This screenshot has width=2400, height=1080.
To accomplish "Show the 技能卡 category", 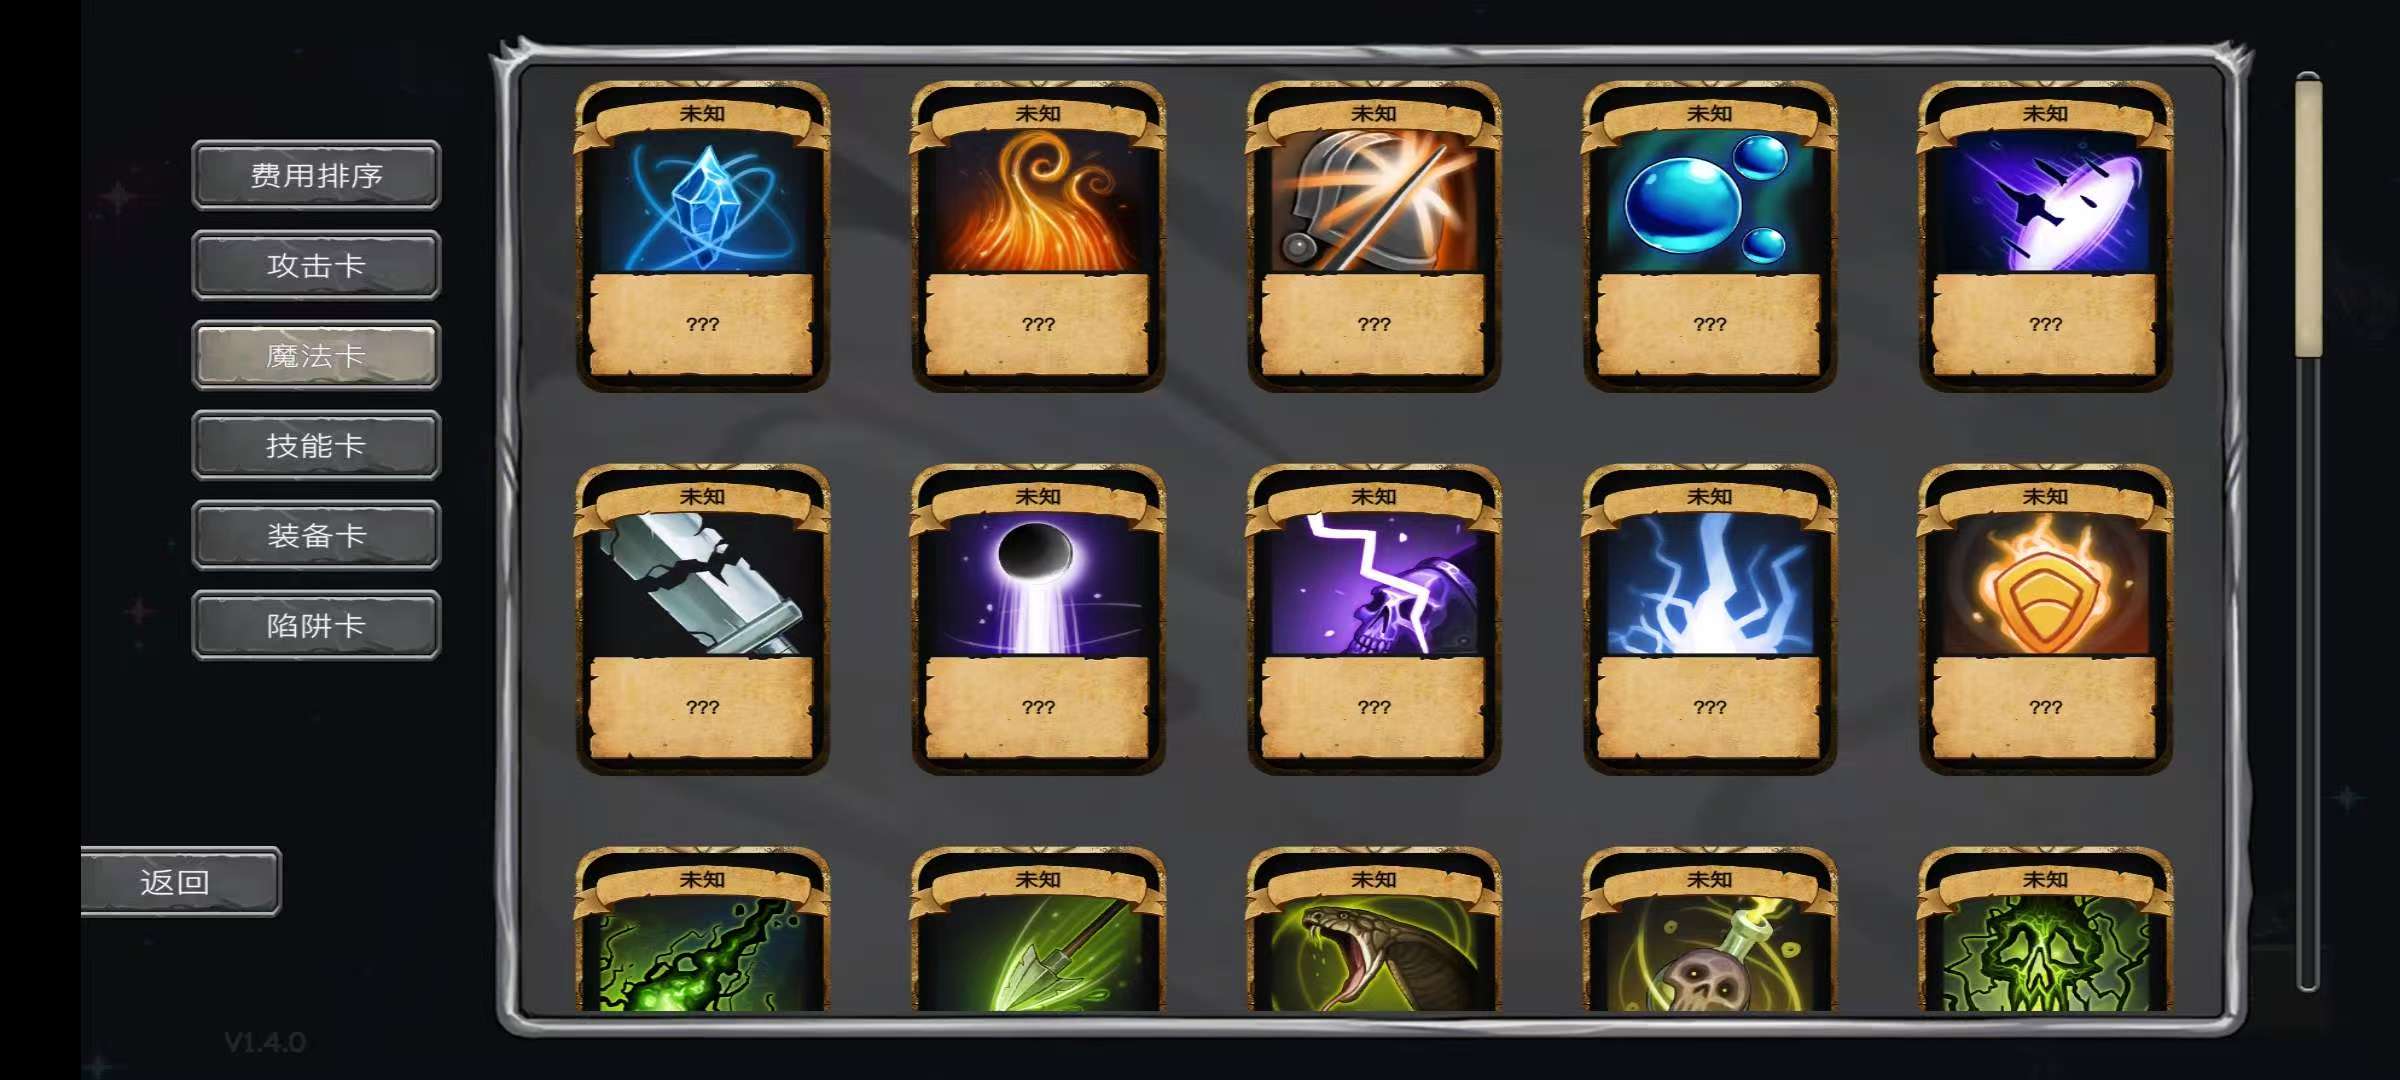I will (316, 445).
